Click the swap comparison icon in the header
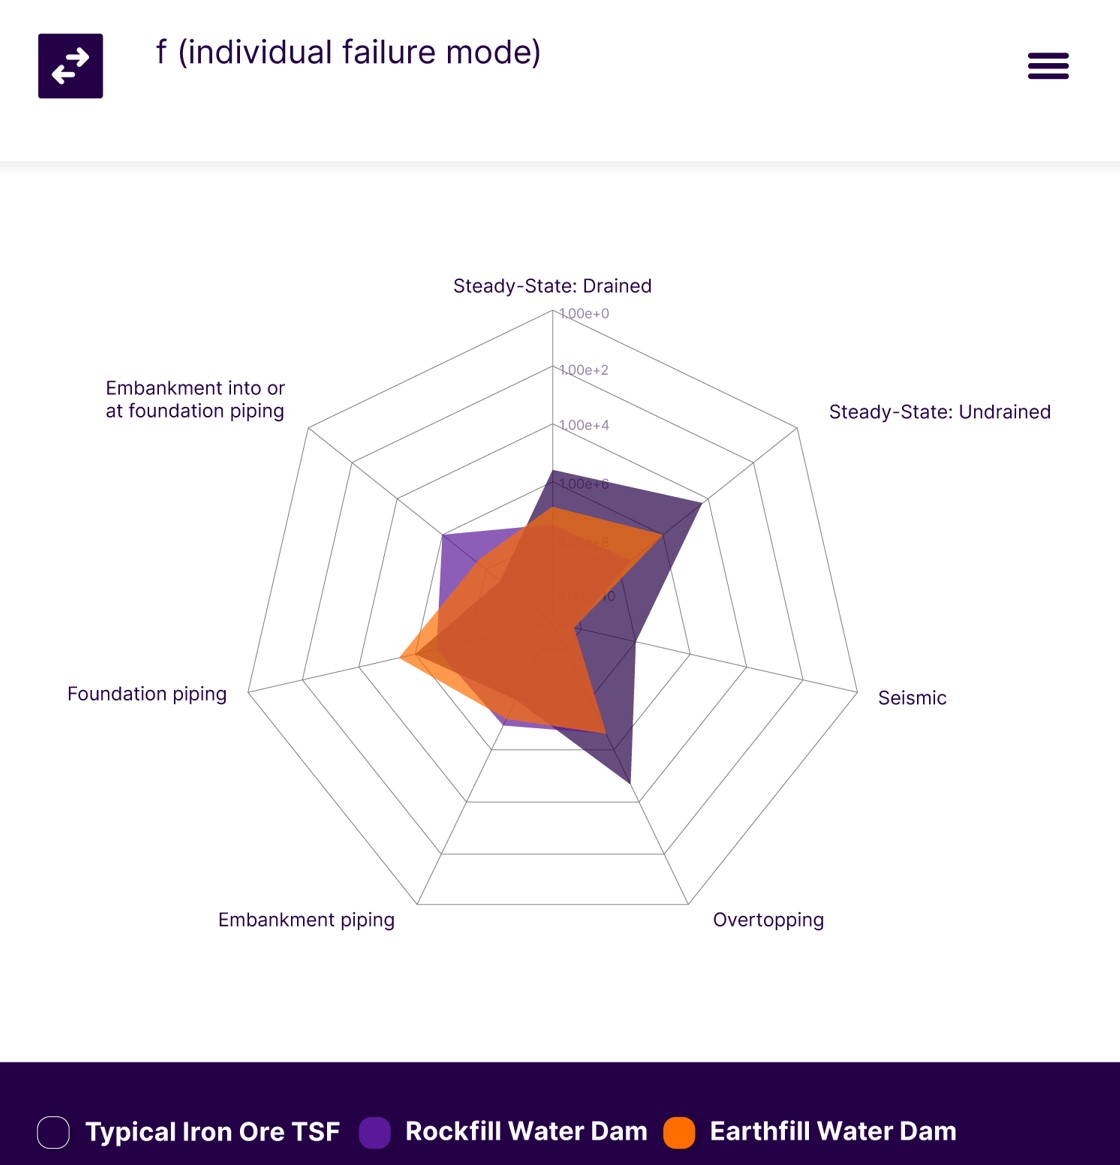The width and height of the screenshot is (1120, 1165). pos(70,65)
